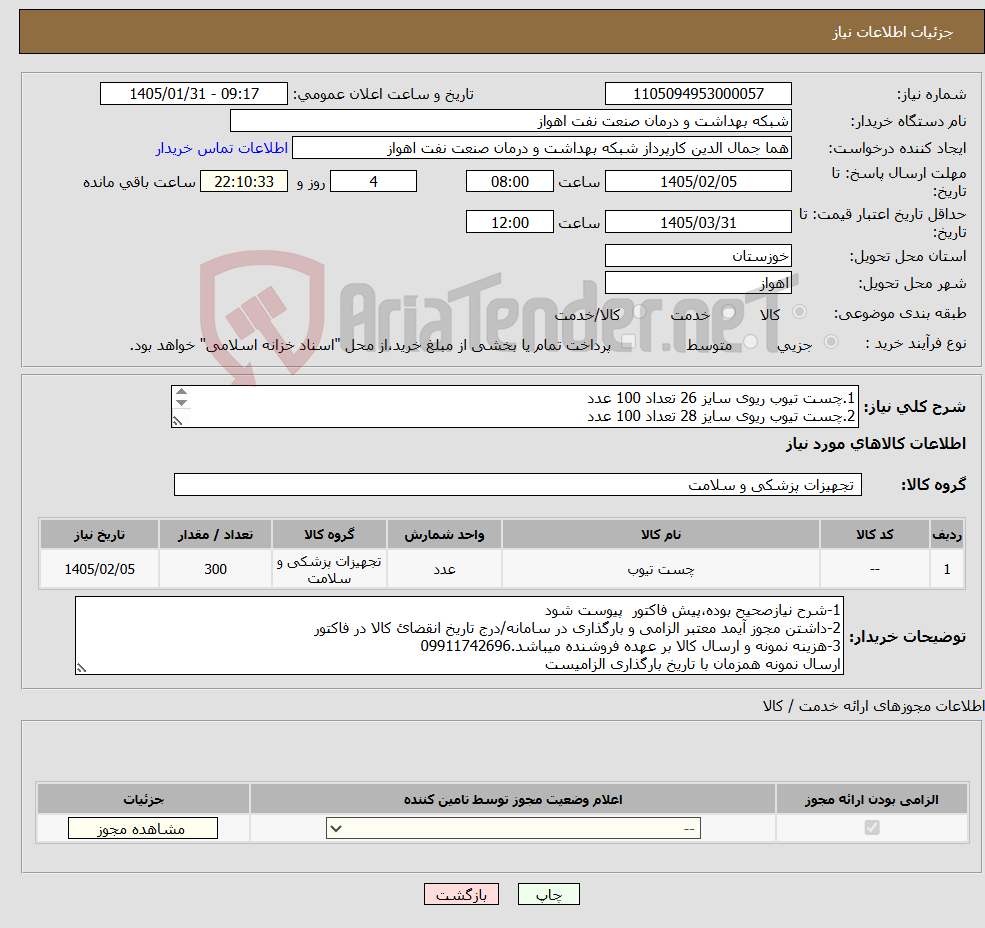
Task: Click the چست تیوب item name cell
Action: coord(661,569)
